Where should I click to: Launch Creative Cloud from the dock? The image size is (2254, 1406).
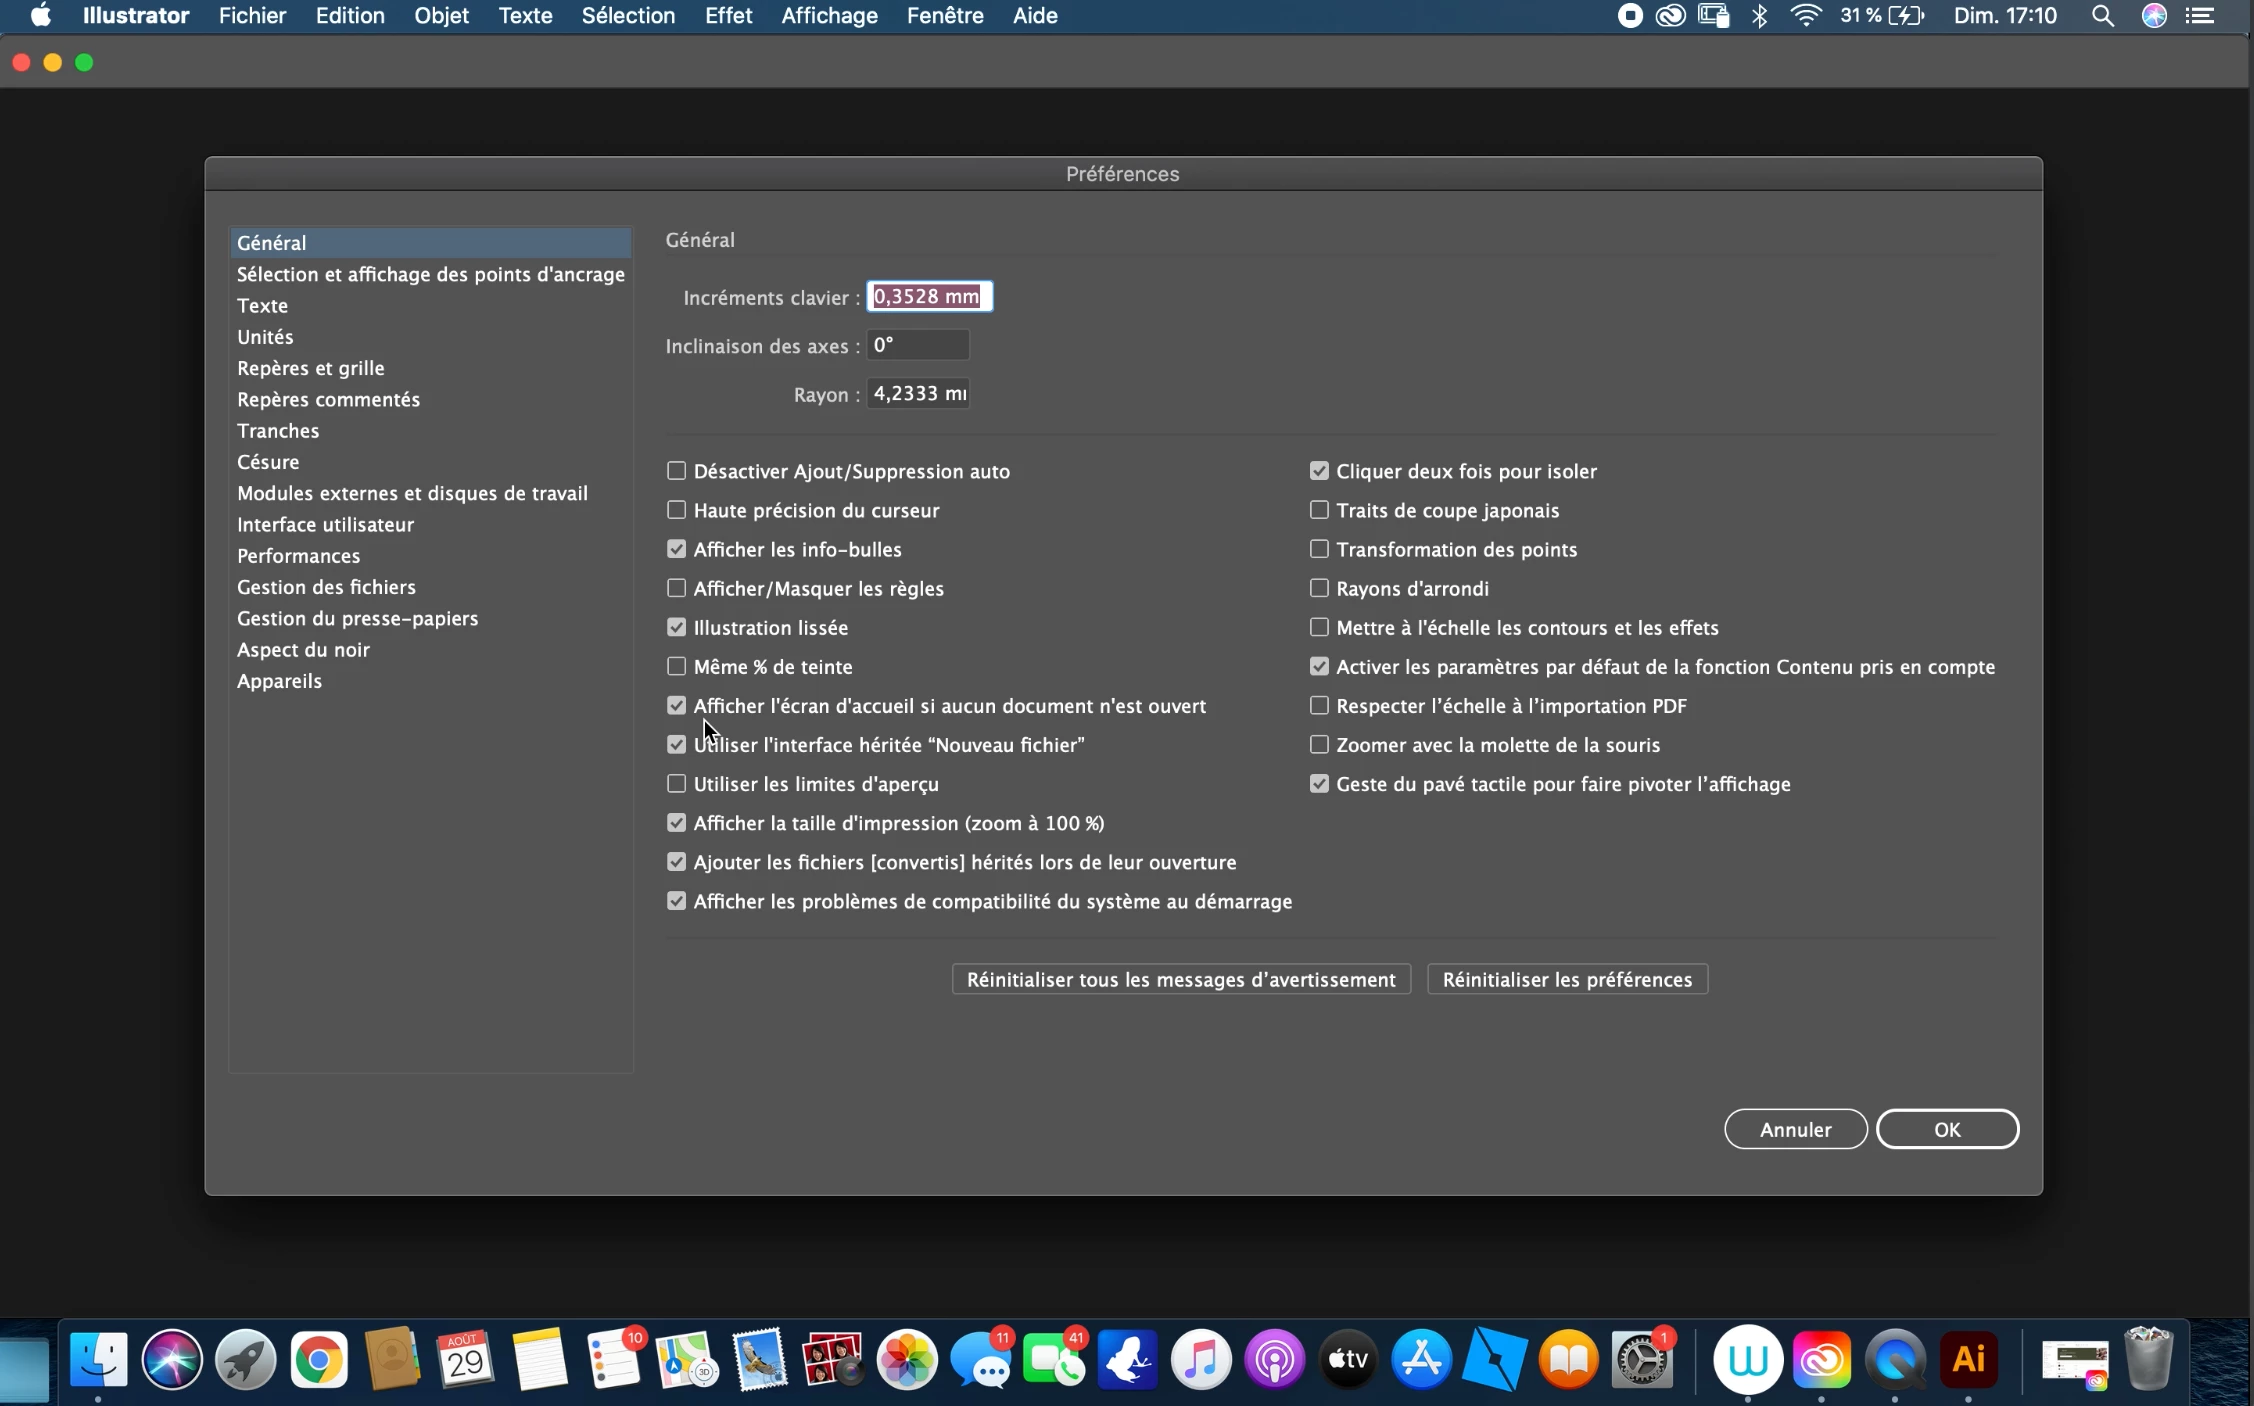pyautogui.click(x=1821, y=1360)
